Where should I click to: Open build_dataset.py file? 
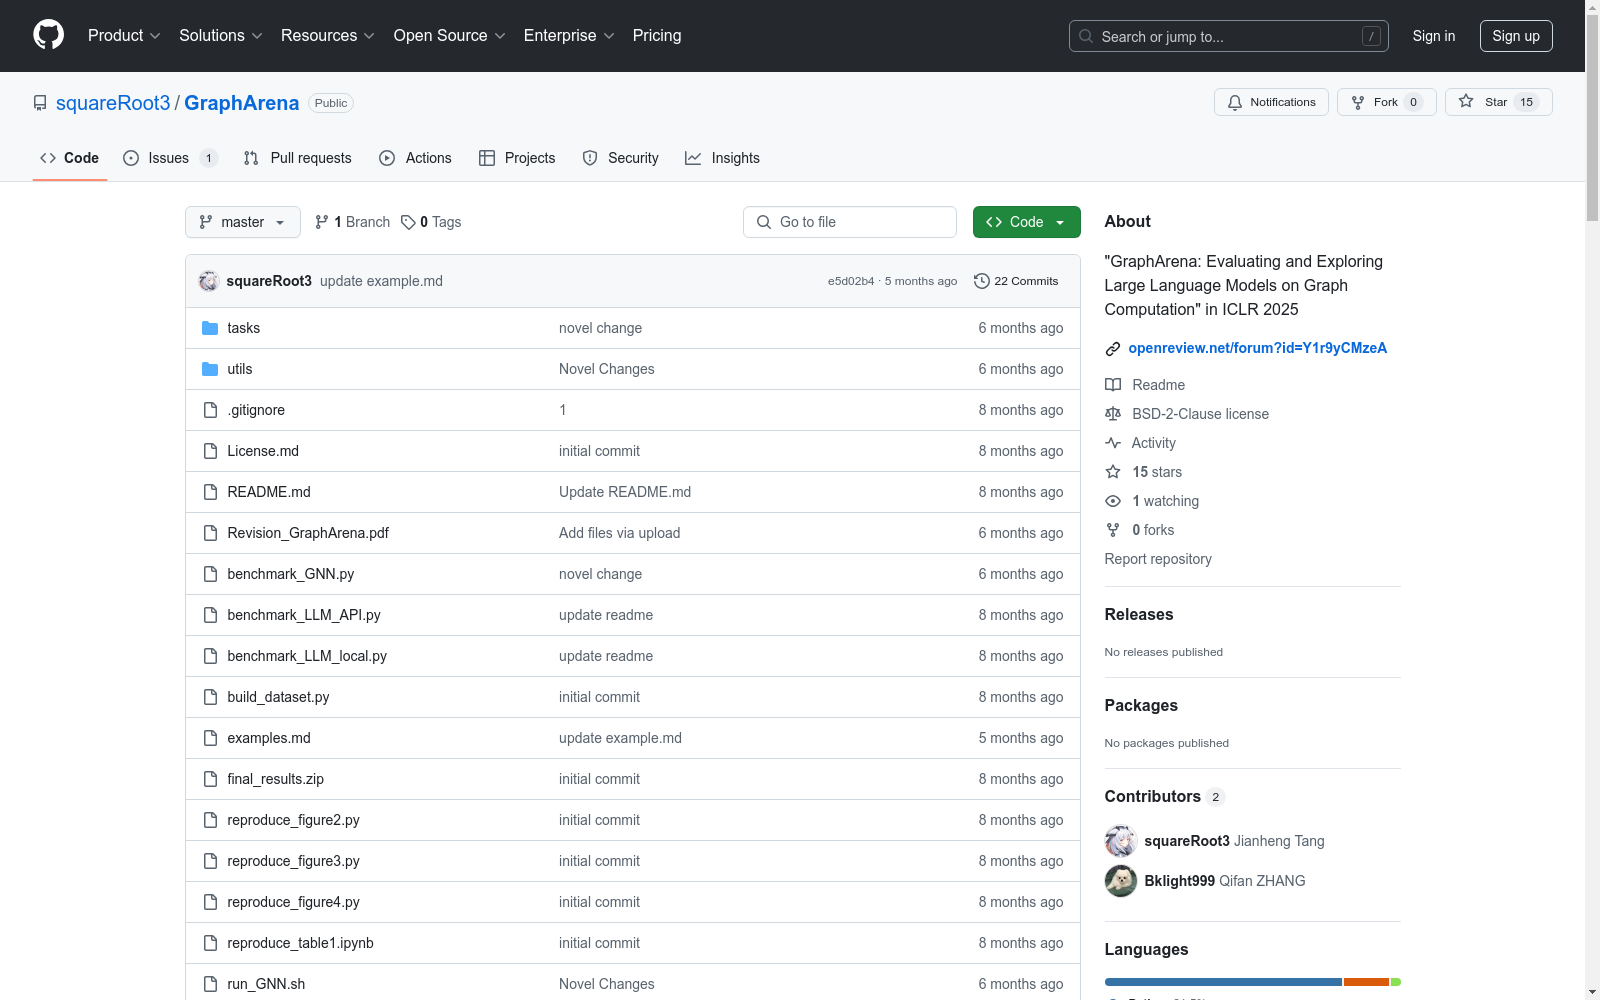tap(278, 697)
